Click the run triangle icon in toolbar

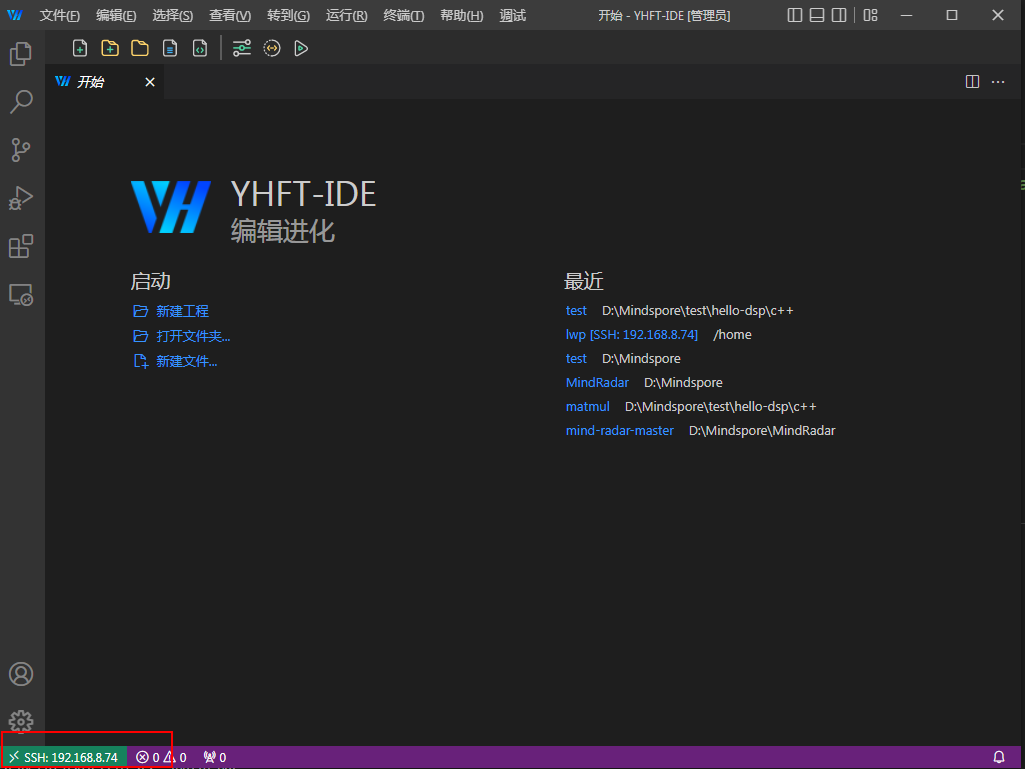[301, 48]
